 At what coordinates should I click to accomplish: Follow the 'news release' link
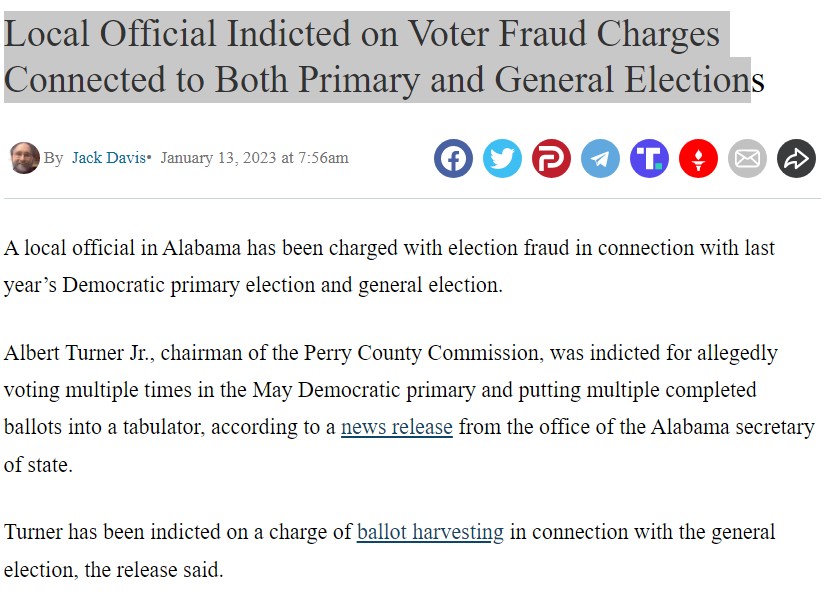point(397,427)
